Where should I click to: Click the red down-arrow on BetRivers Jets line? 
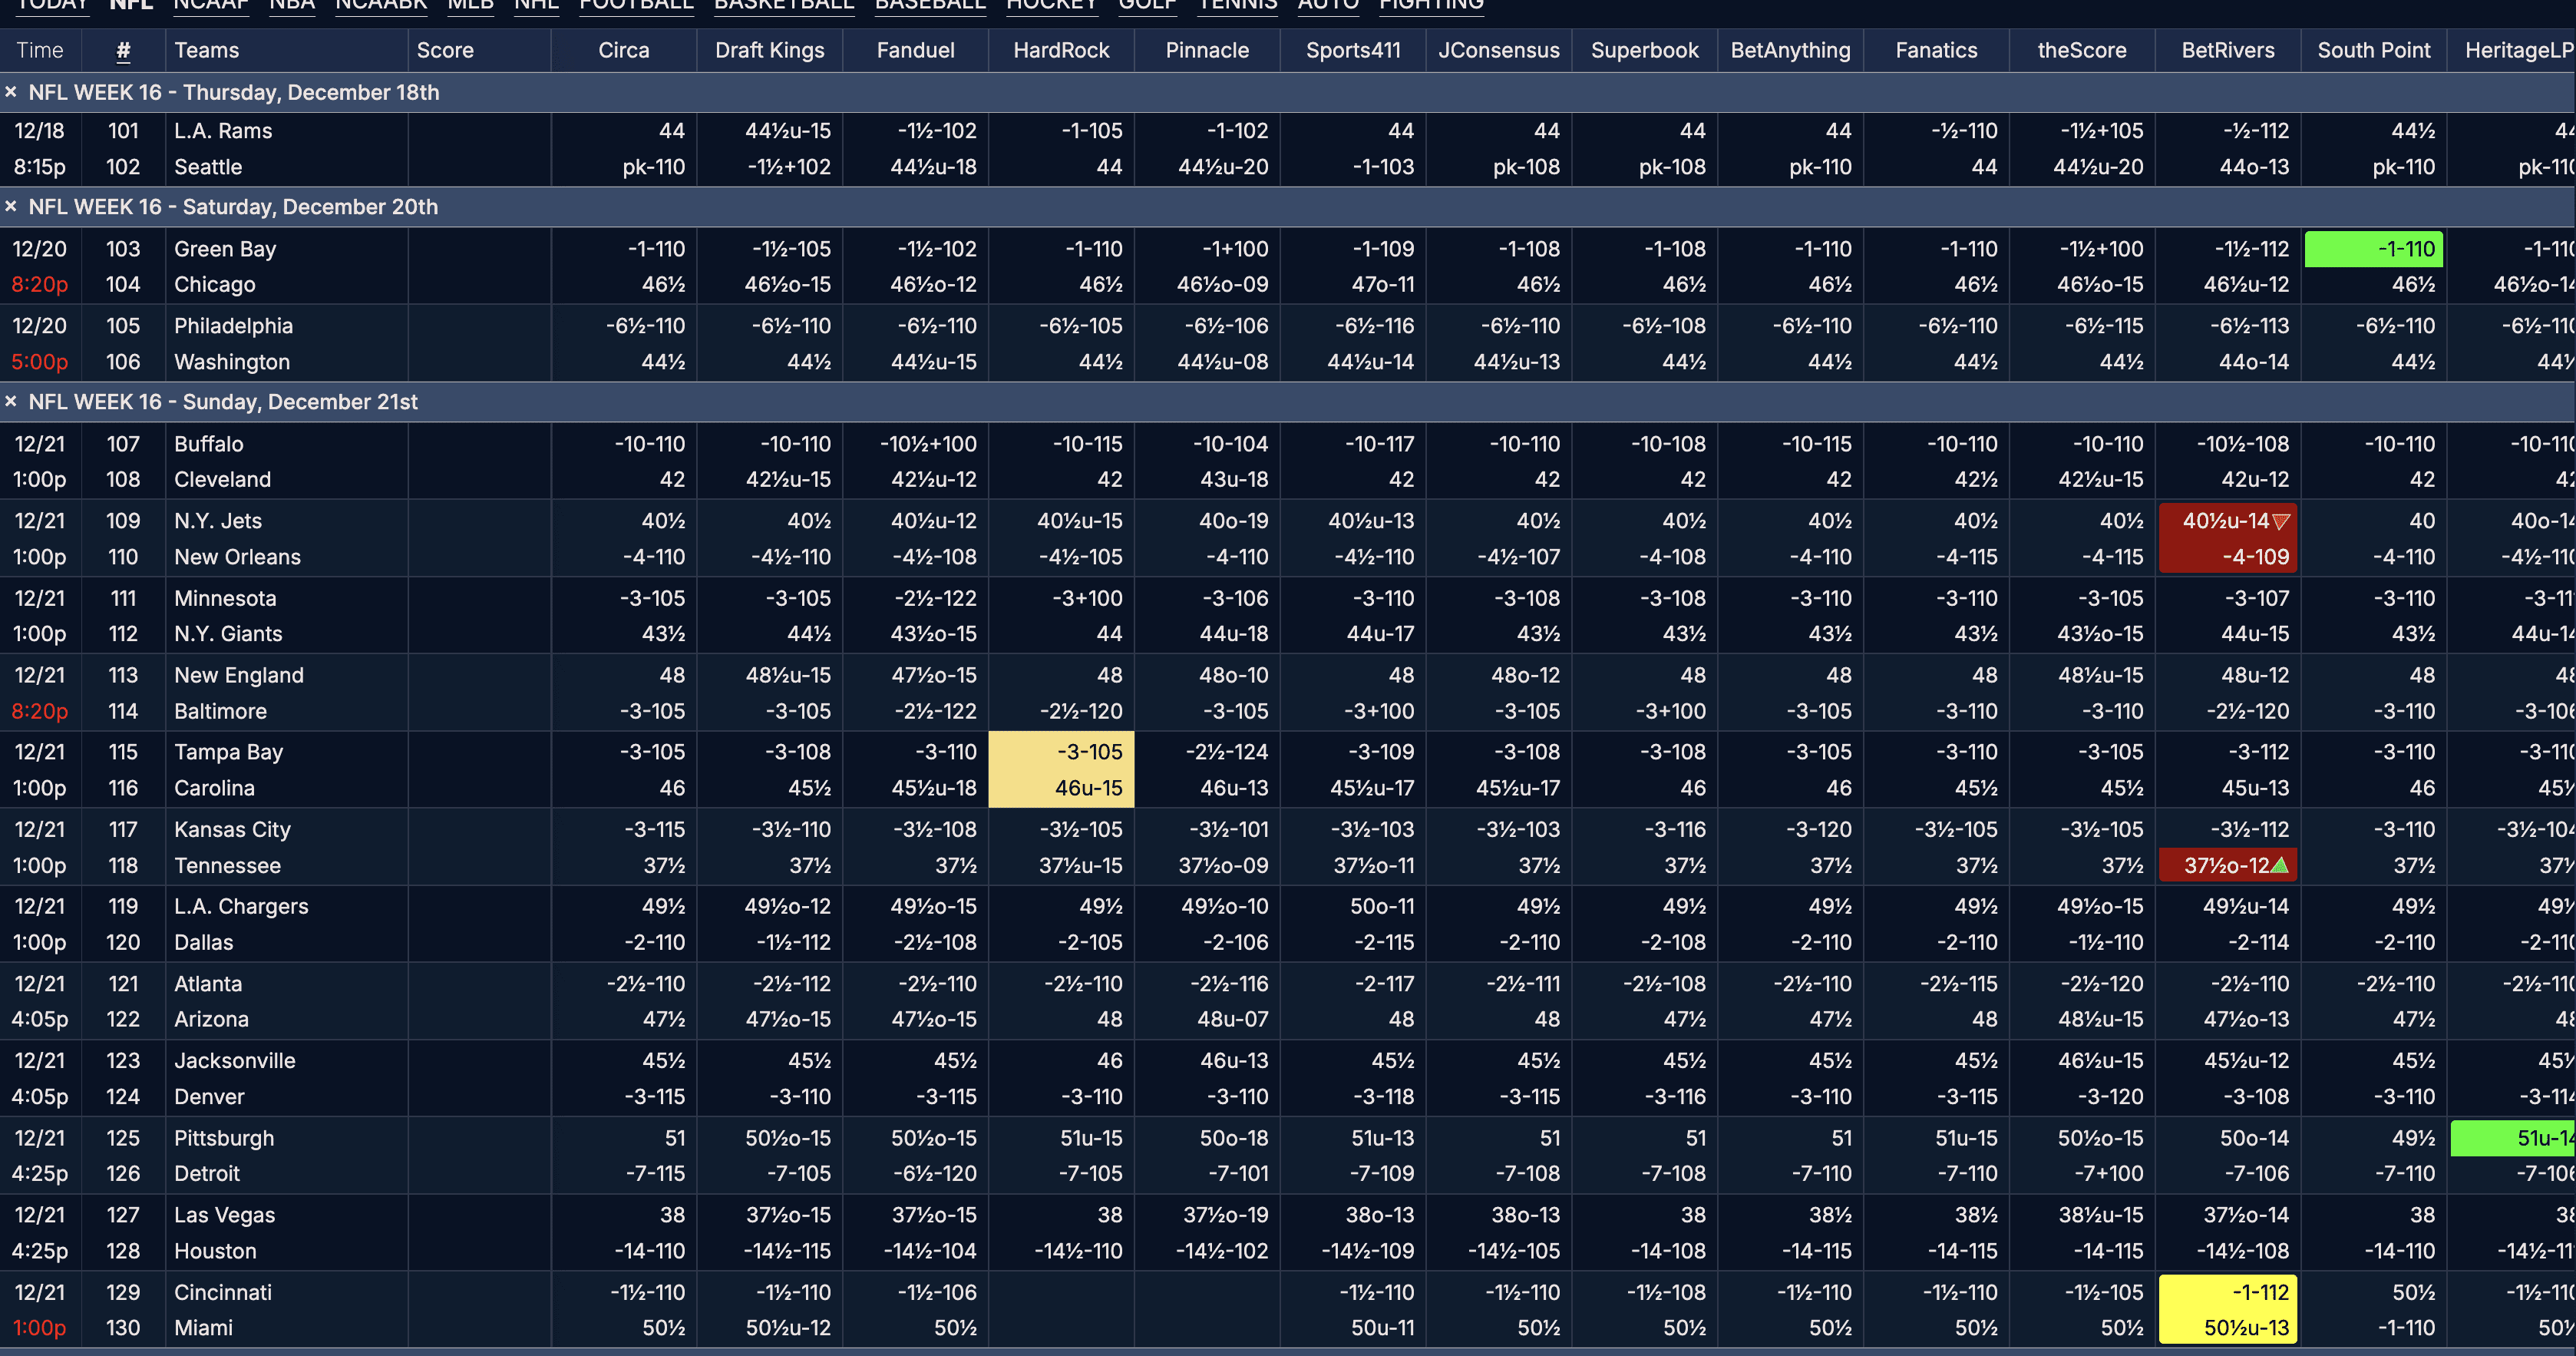(x=2281, y=521)
